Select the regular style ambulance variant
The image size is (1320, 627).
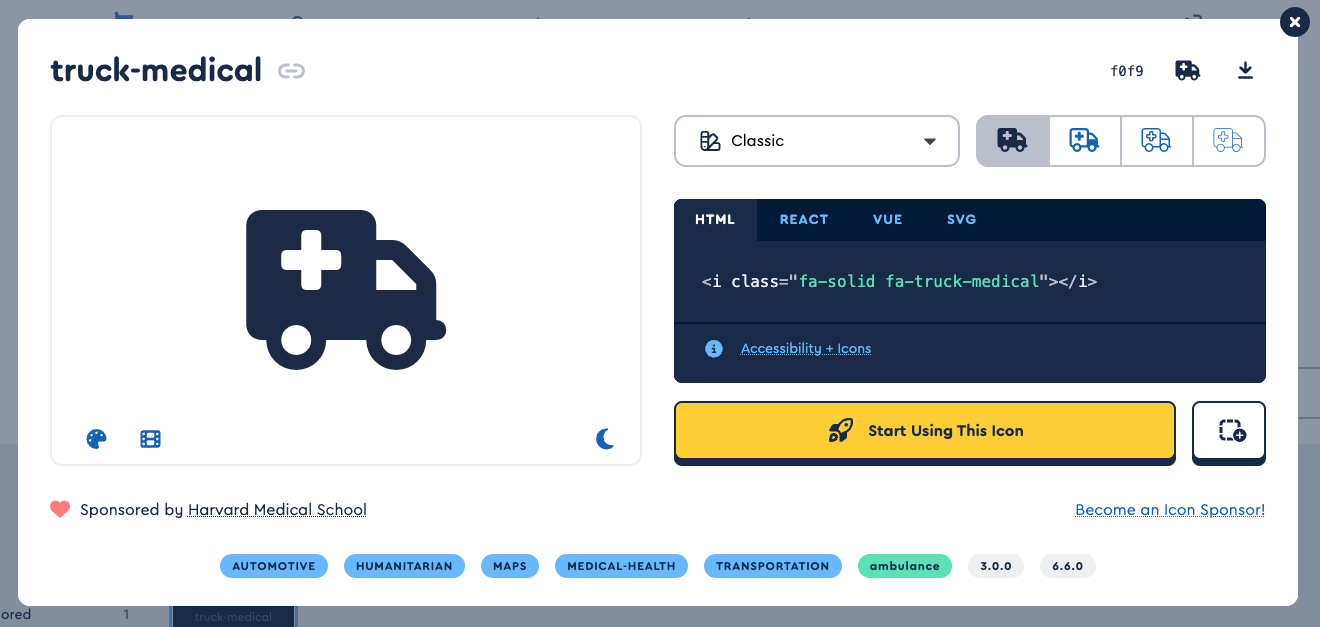(x=1084, y=141)
